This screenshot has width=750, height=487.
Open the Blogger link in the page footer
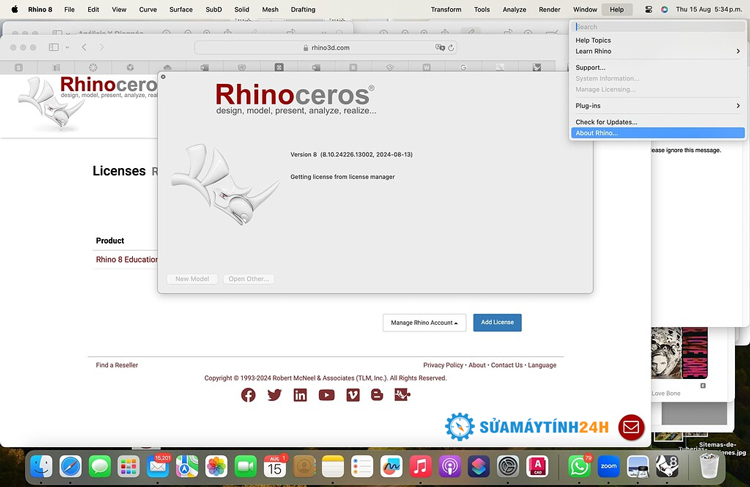(x=377, y=395)
